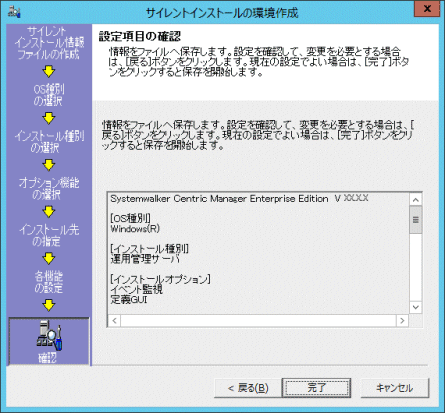445x413 pixels.
Task: Click yellow arrow below インストール先の指定
Action: click(49, 258)
